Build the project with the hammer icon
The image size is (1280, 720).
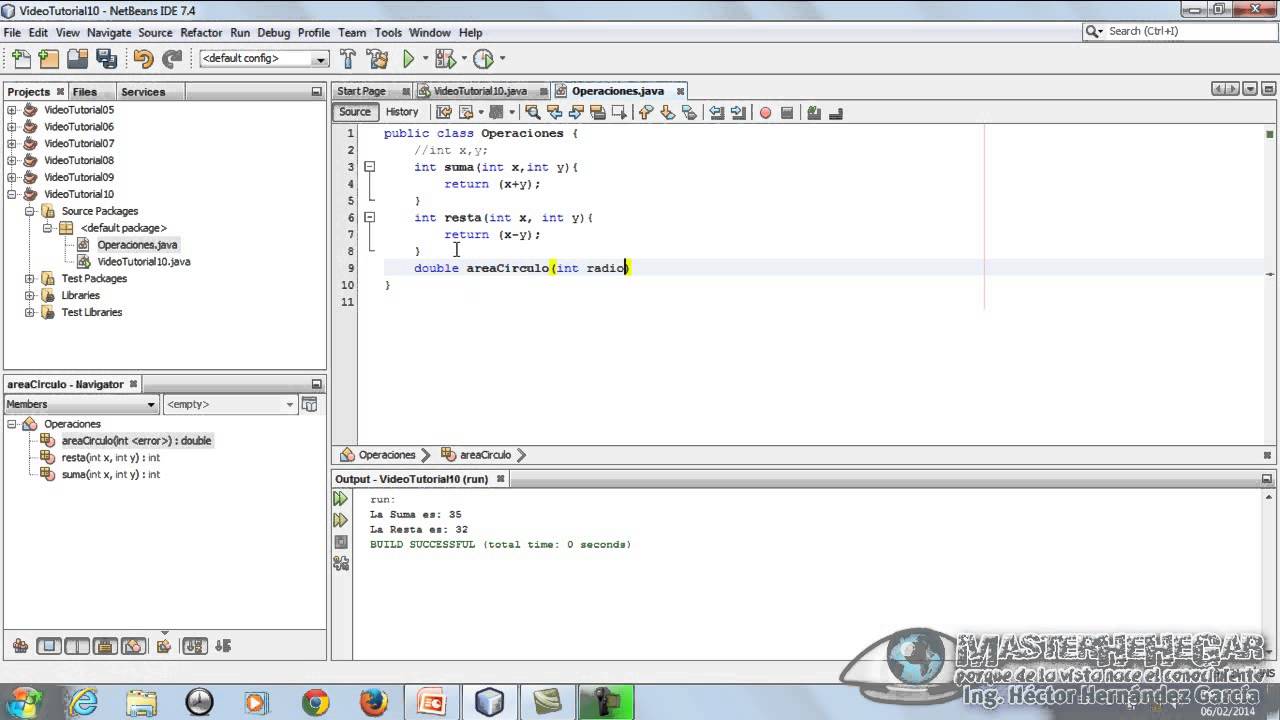[x=348, y=59]
